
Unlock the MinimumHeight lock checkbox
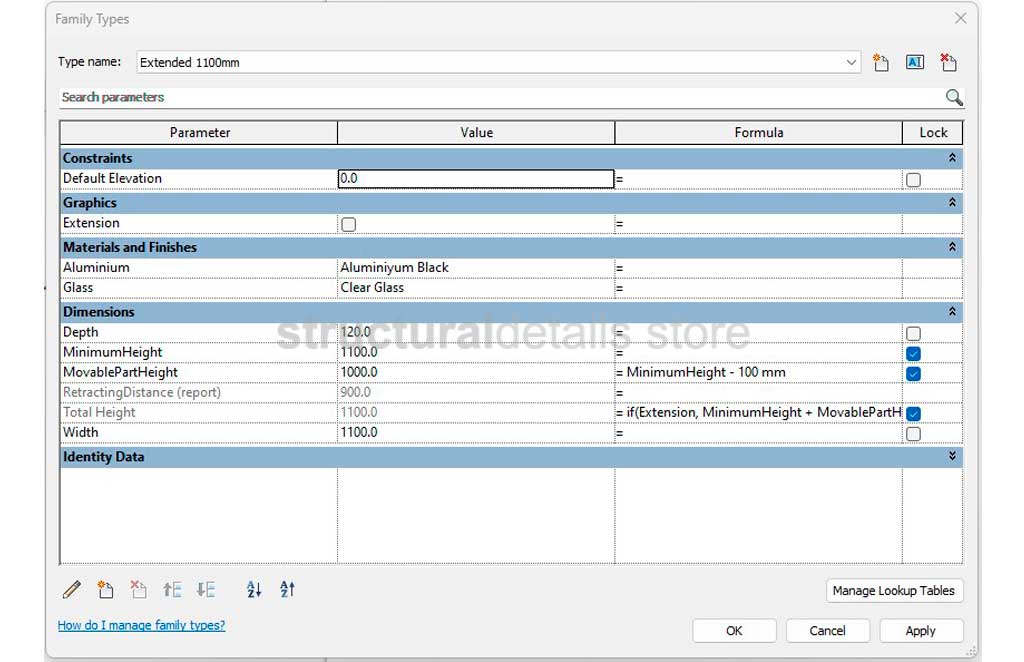pos(913,353)
